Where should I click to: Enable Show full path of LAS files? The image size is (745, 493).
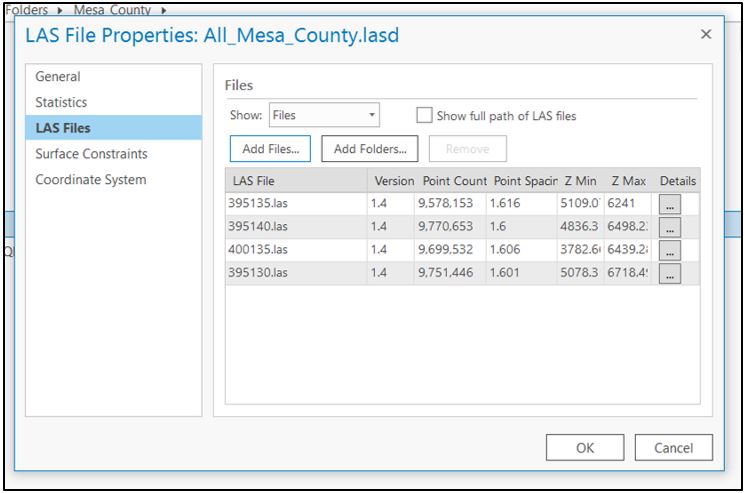pyautogui.click(x=424, y=115)
